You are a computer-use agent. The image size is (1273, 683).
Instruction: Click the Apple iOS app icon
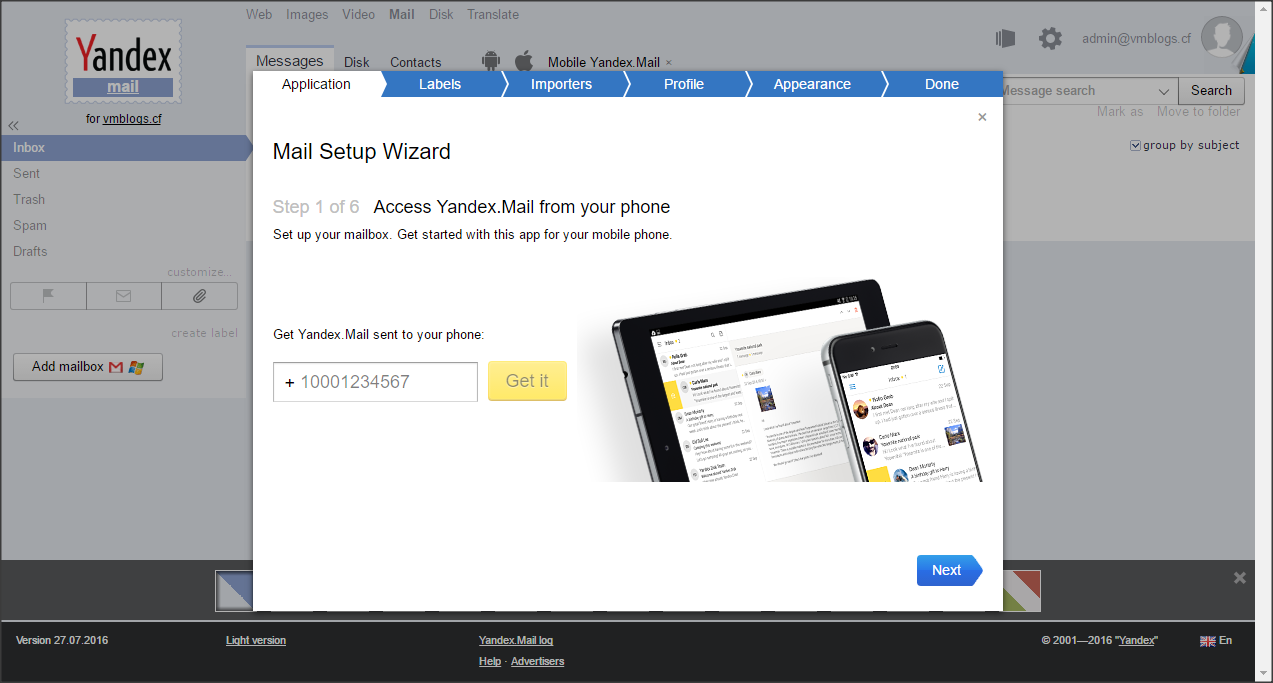(x=523, y=61)
